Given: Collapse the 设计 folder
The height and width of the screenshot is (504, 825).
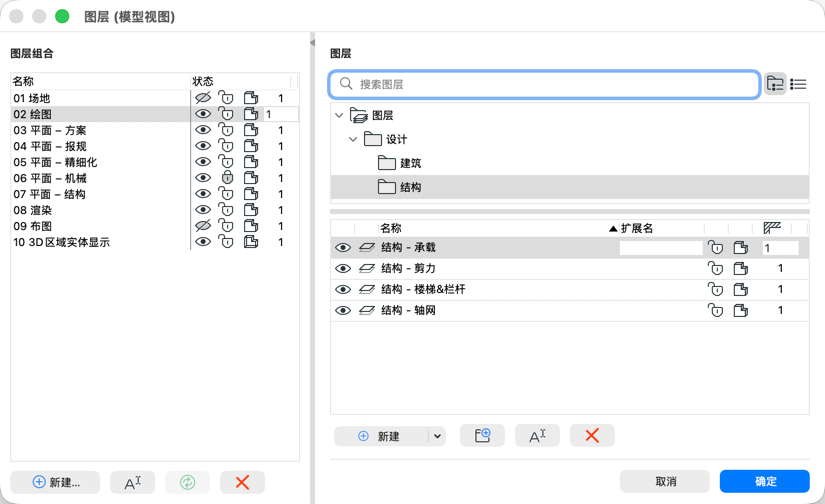Looking at the screenshot, I should [x=353, y=139].
